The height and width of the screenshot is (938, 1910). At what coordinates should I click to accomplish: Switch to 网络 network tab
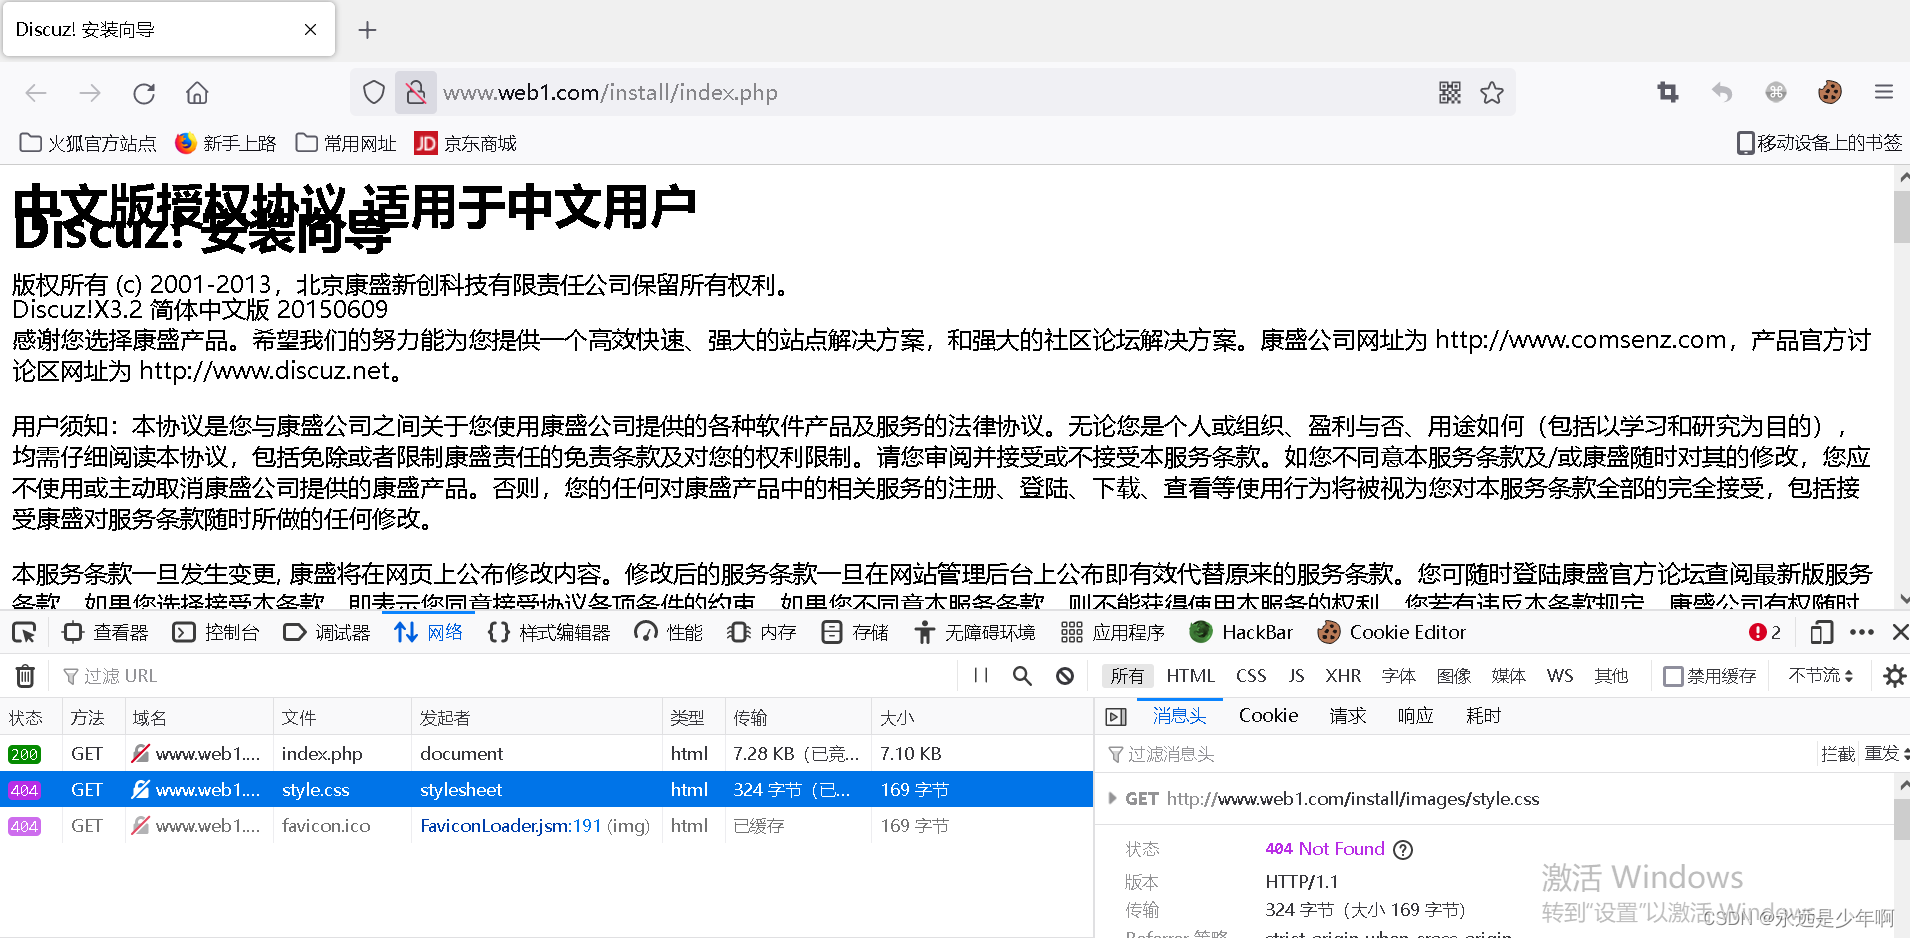(428, 632)
